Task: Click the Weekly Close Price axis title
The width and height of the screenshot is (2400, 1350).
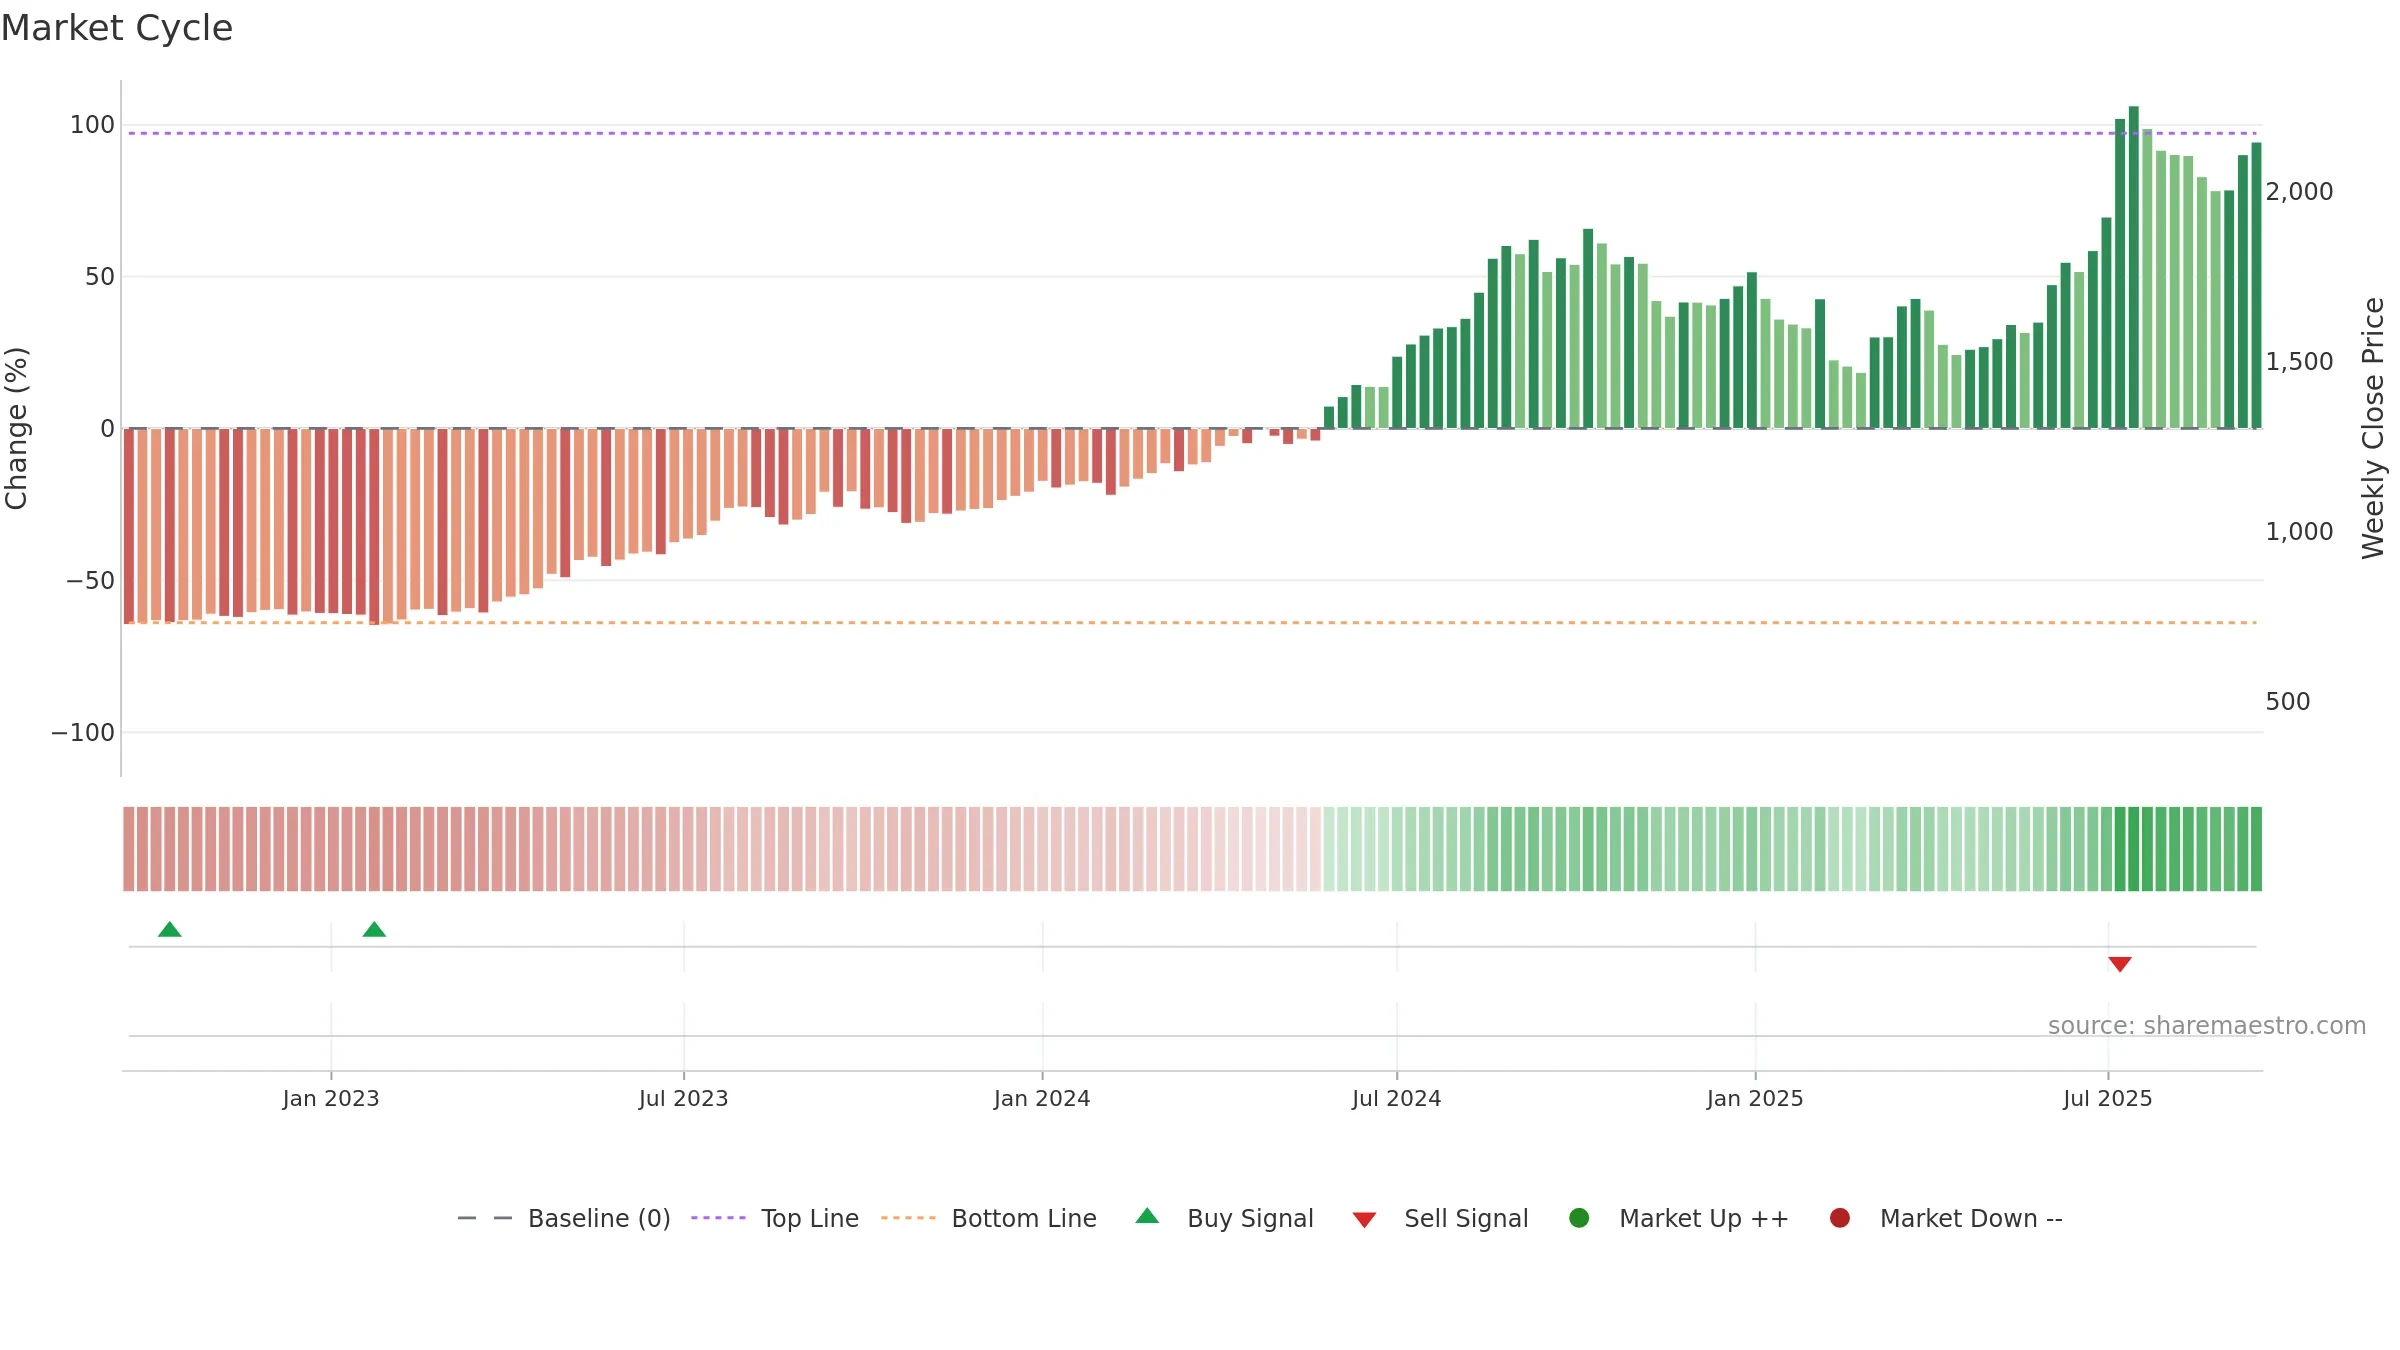Action: click(2373, 428)
